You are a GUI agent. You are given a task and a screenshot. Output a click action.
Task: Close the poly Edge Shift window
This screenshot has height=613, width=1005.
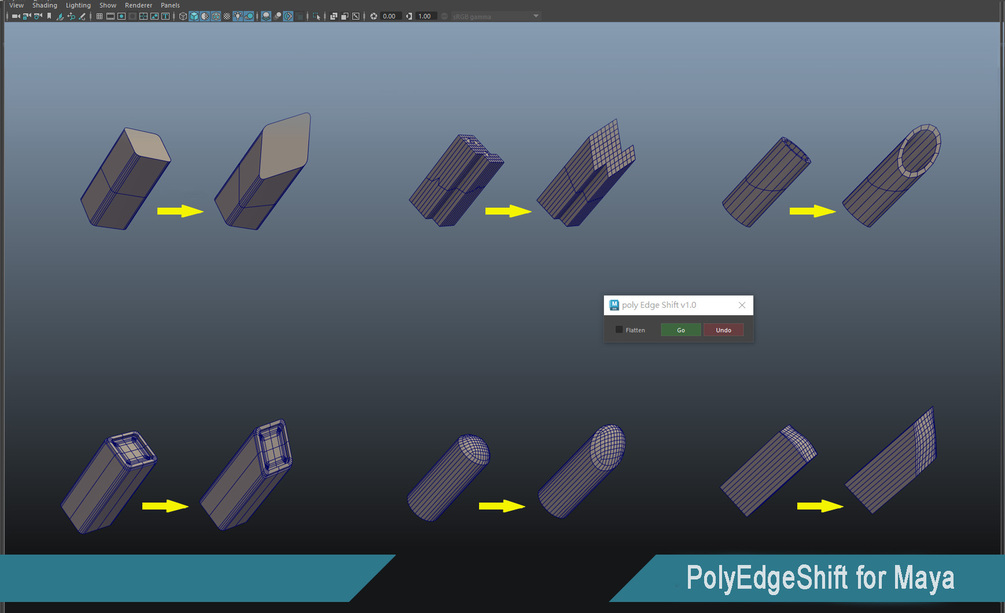742,305
